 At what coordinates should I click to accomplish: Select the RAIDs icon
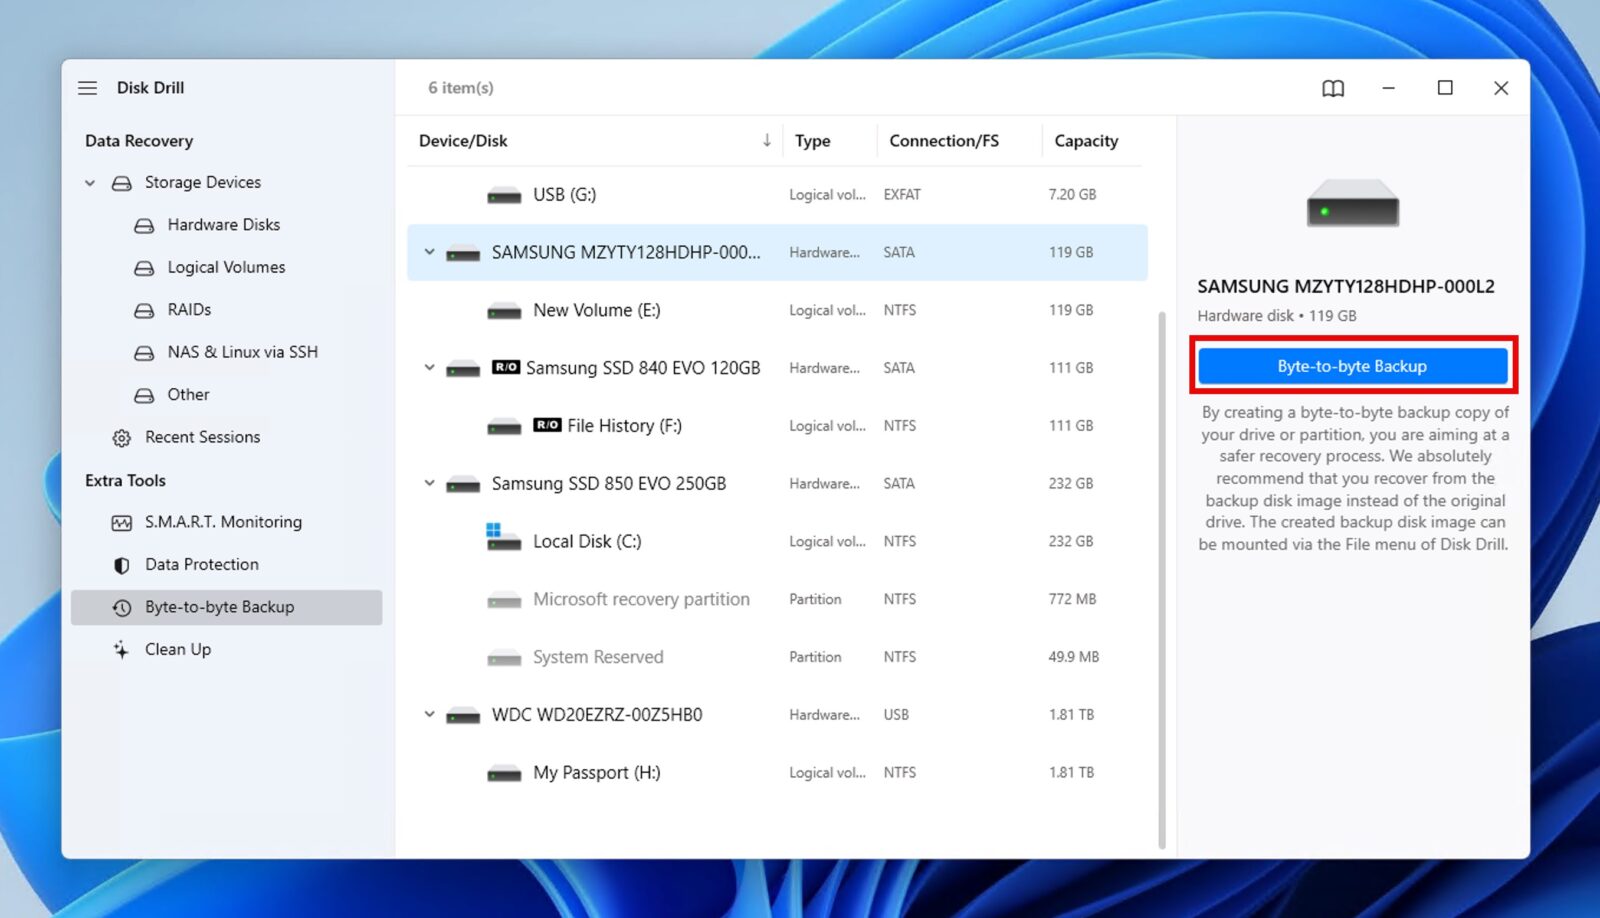click(144, 310)
